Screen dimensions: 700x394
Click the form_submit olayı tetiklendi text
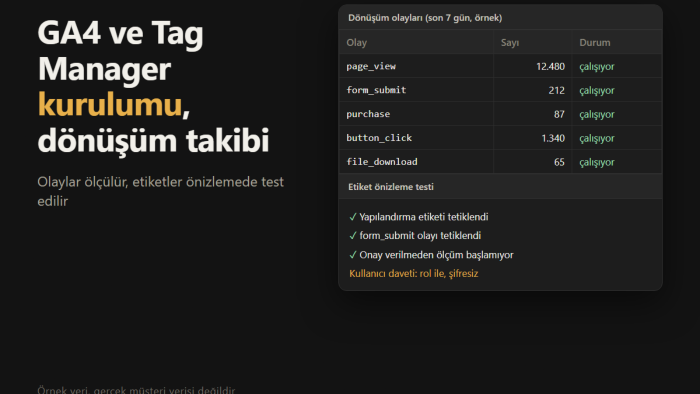click(420, 236)
